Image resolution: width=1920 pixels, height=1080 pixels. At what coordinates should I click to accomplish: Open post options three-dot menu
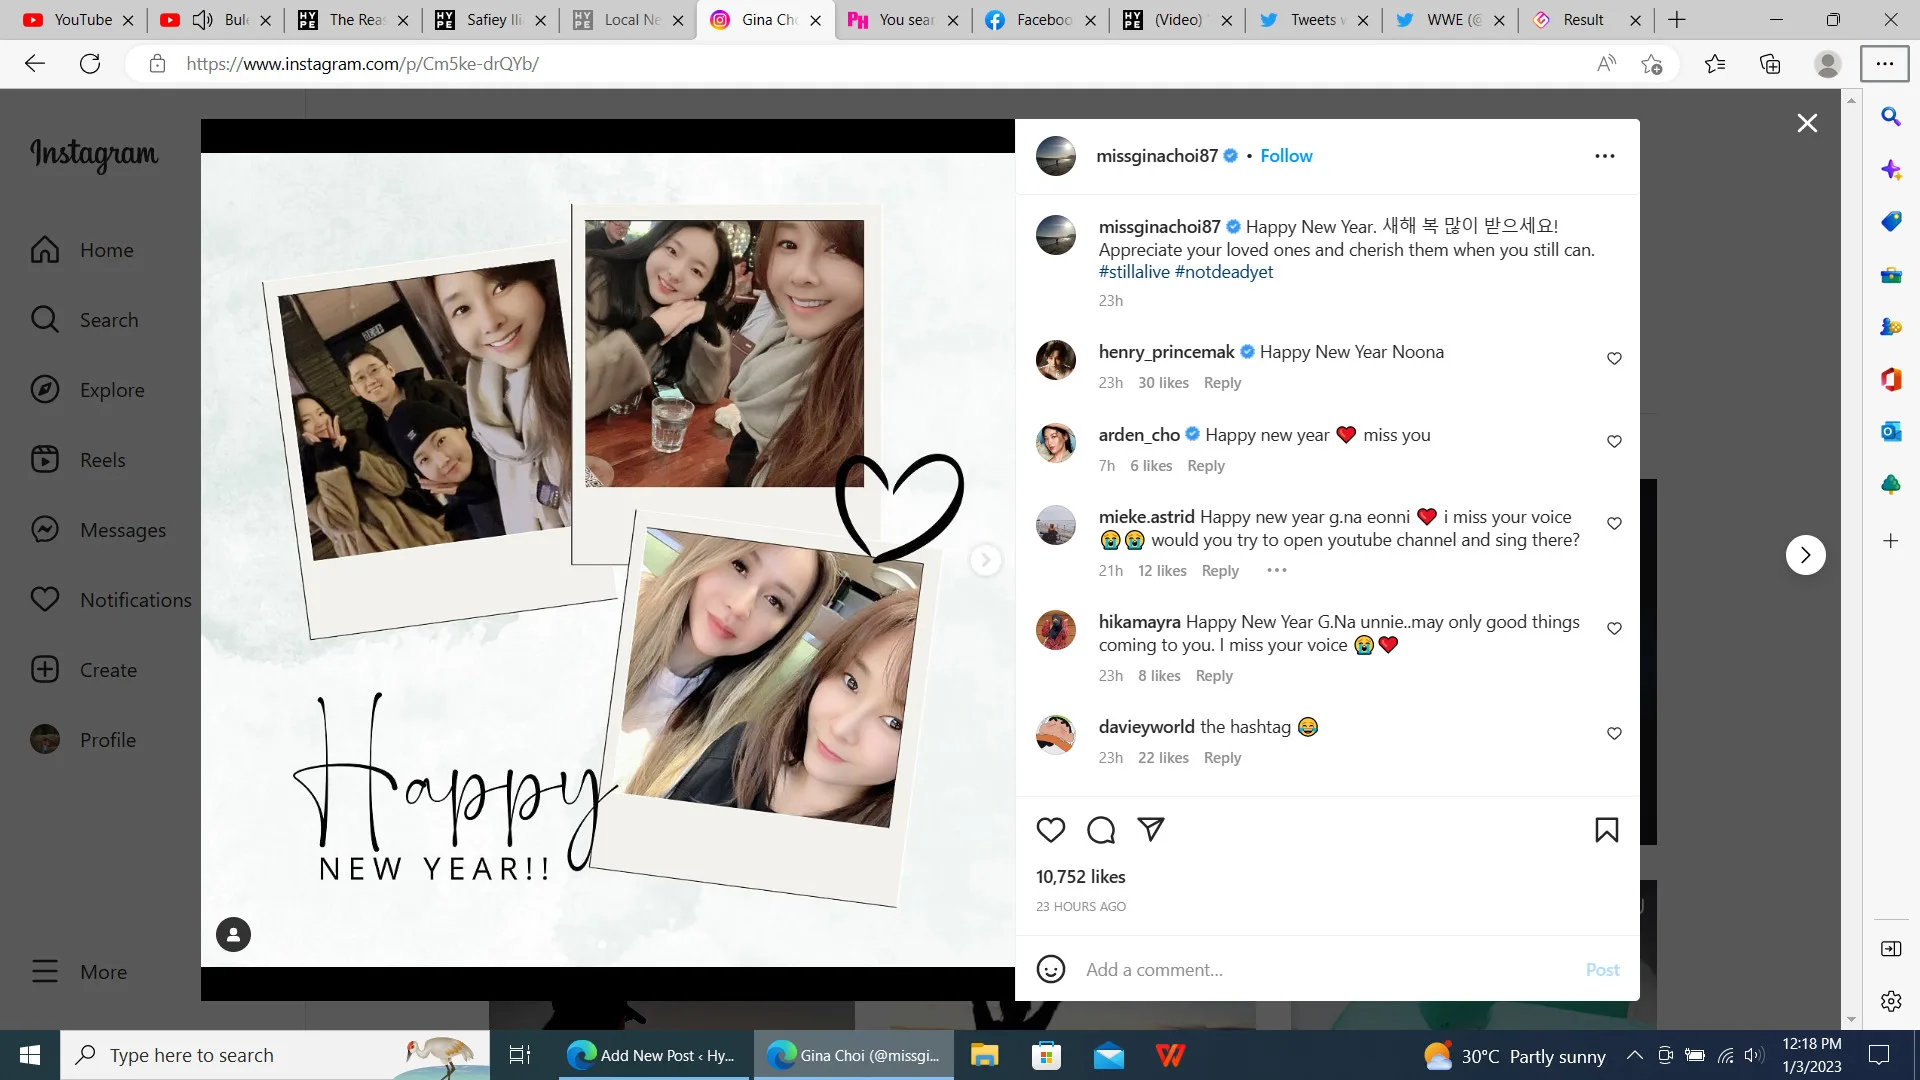pyautogui.click(x=1604, y=156)
